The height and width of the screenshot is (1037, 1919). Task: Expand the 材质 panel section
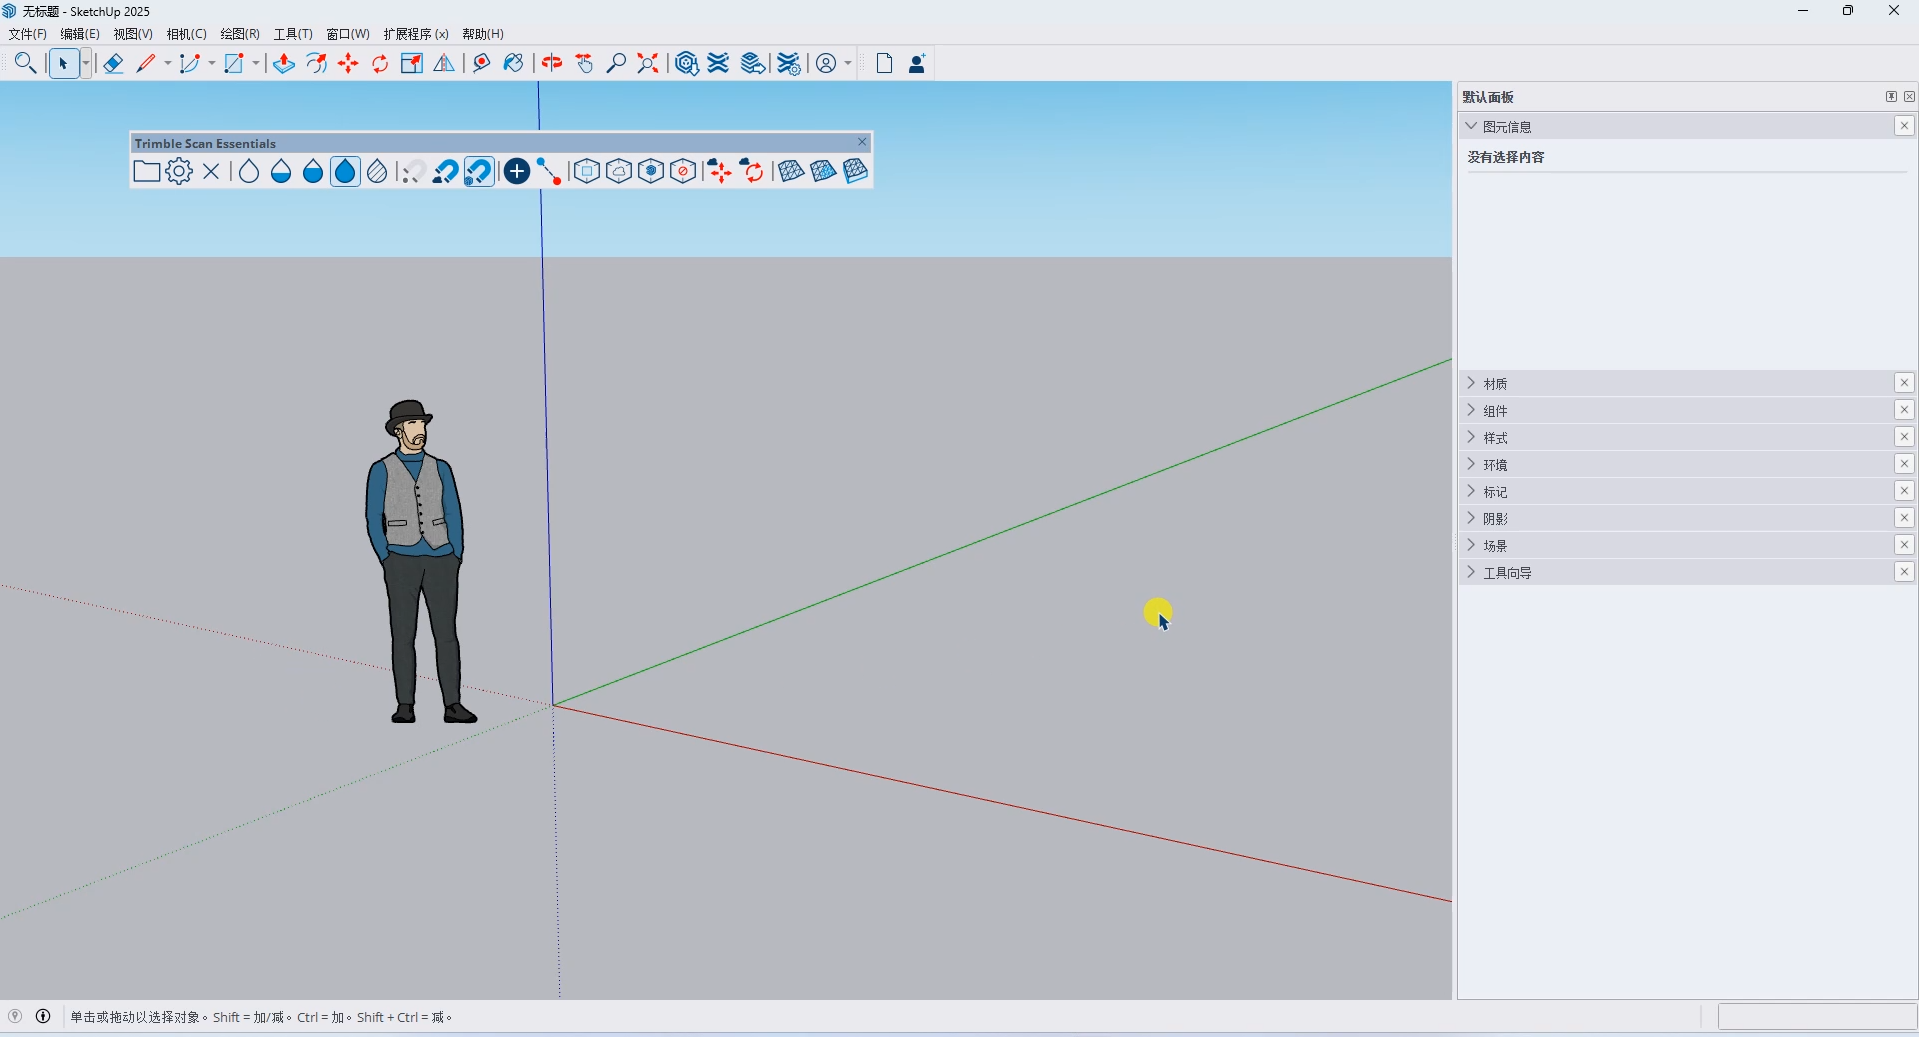pos(1471,383)
